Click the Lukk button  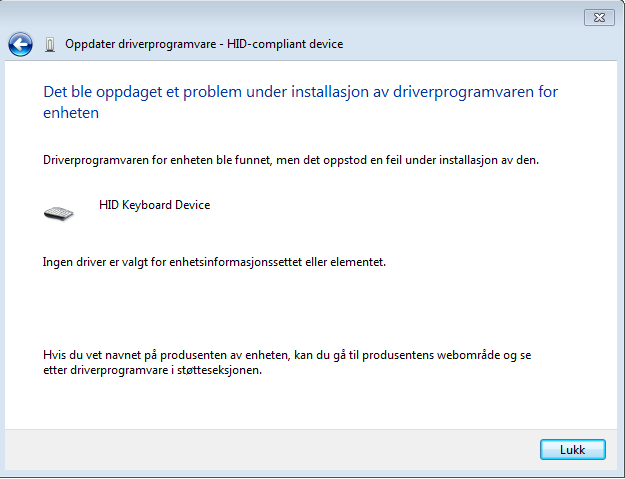(573, 450)
